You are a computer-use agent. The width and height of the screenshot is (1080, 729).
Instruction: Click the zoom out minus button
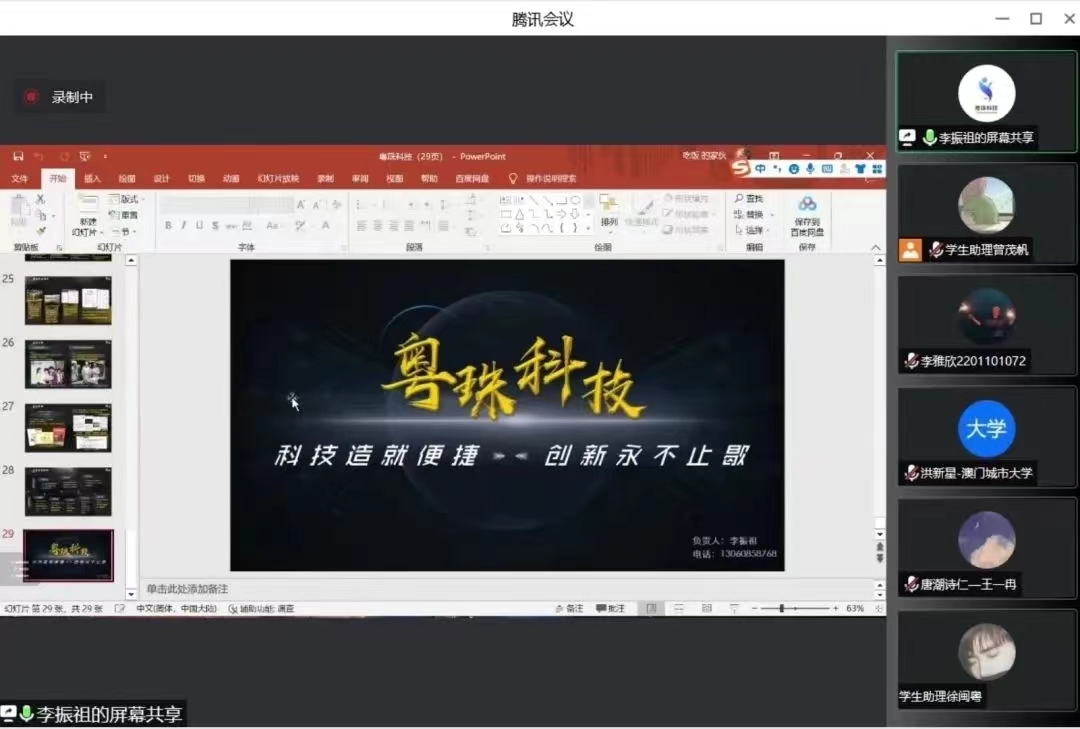coord(754,608)
